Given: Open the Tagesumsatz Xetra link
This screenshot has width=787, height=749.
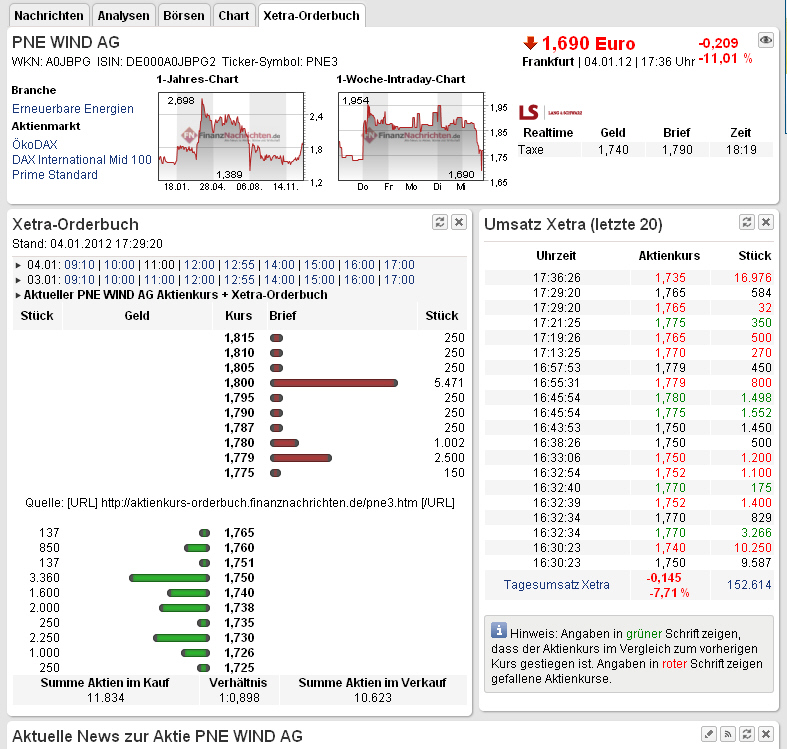Looking at the screenshot, I should click(557, 585).
